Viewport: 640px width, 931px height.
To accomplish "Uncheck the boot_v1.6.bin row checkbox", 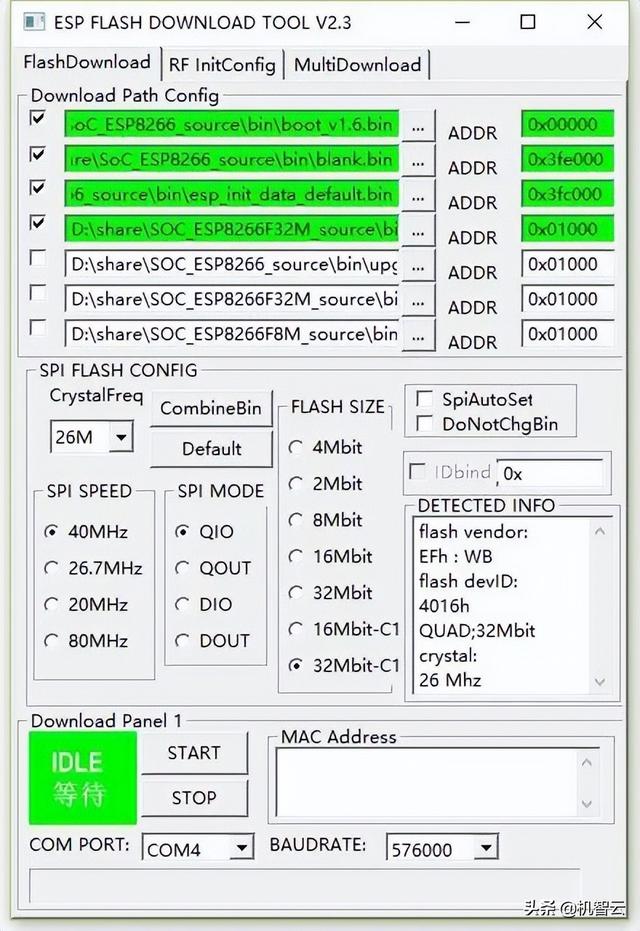I will coord(37,118).
